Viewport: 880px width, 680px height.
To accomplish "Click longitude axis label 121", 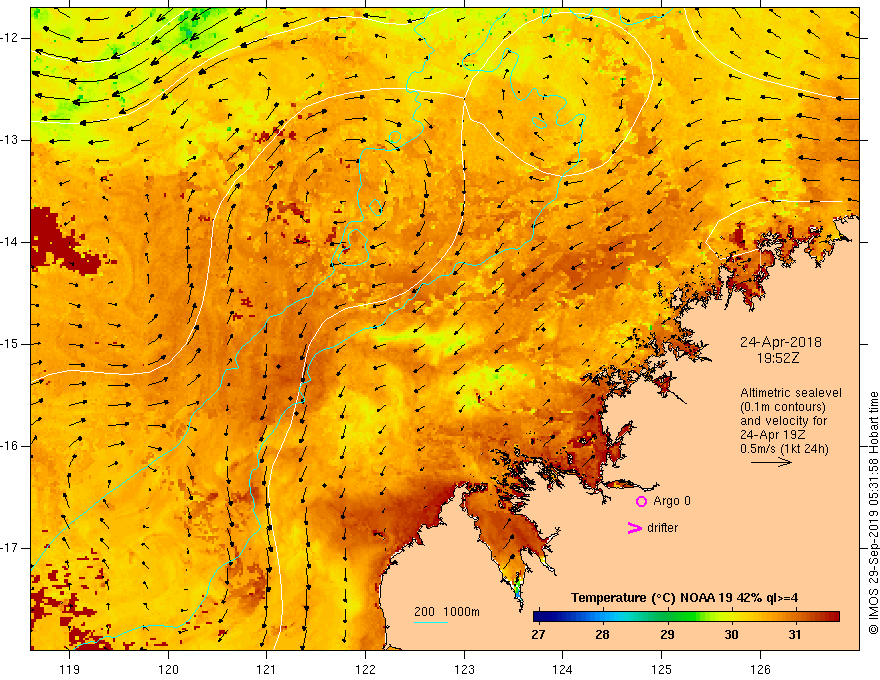I will (267, 669).
